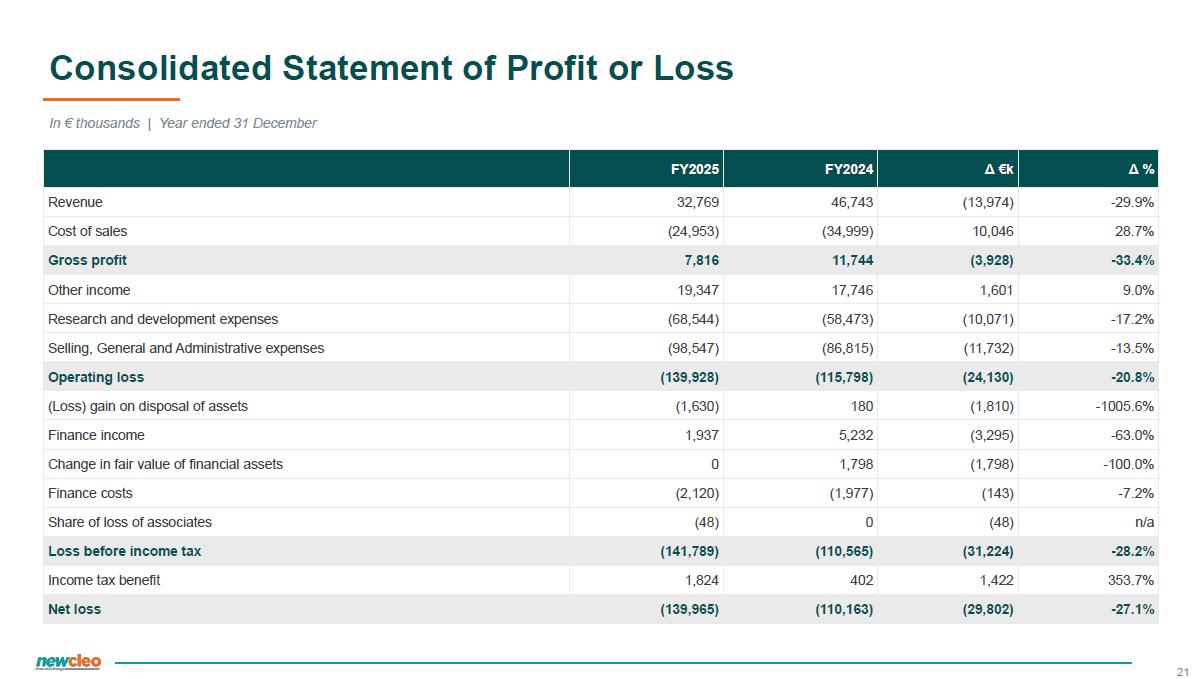Select the Revenue row label

75,202
